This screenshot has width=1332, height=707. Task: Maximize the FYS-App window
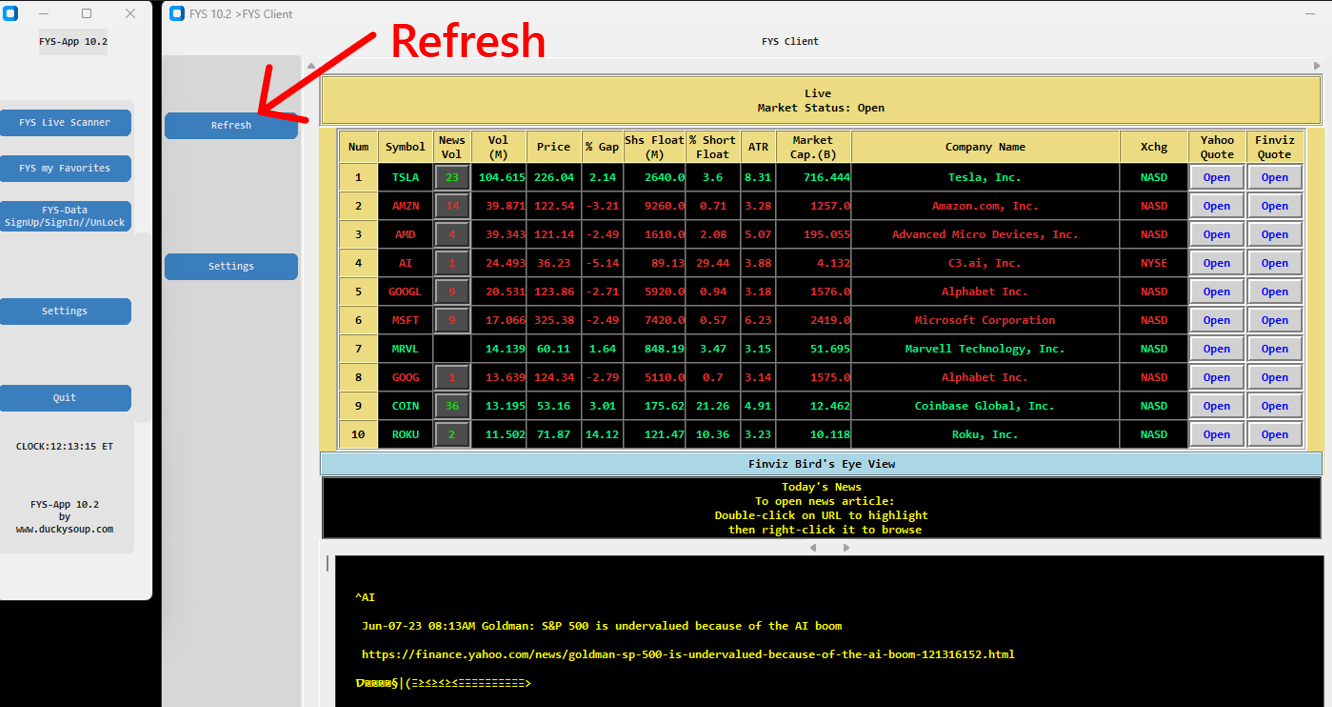(x=86, y=14)
